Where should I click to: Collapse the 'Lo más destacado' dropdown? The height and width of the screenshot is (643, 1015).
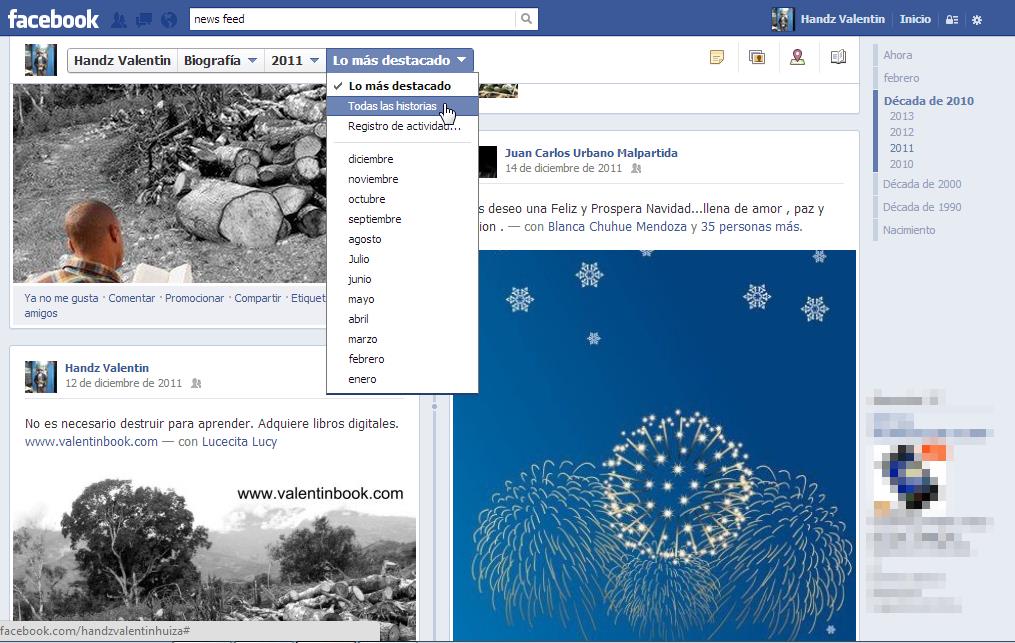pos(399,60)
